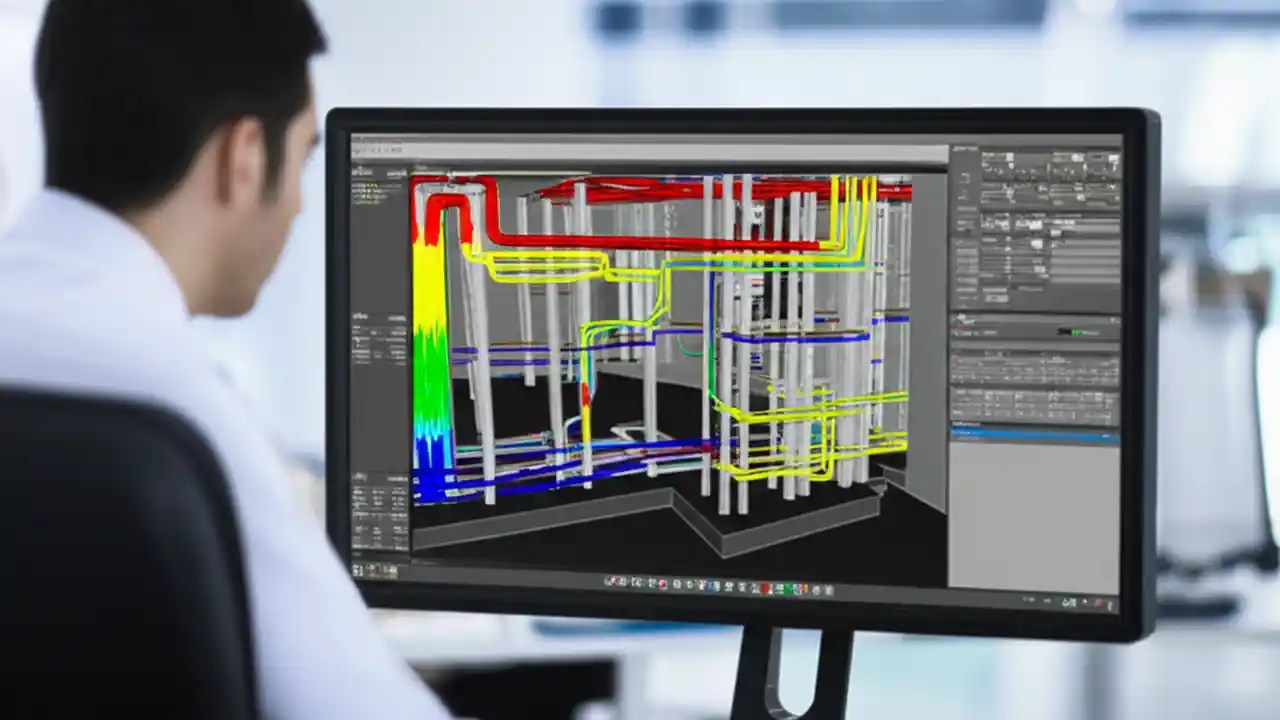Select the highlighted blue row in bottom right list

[1035, 432]
